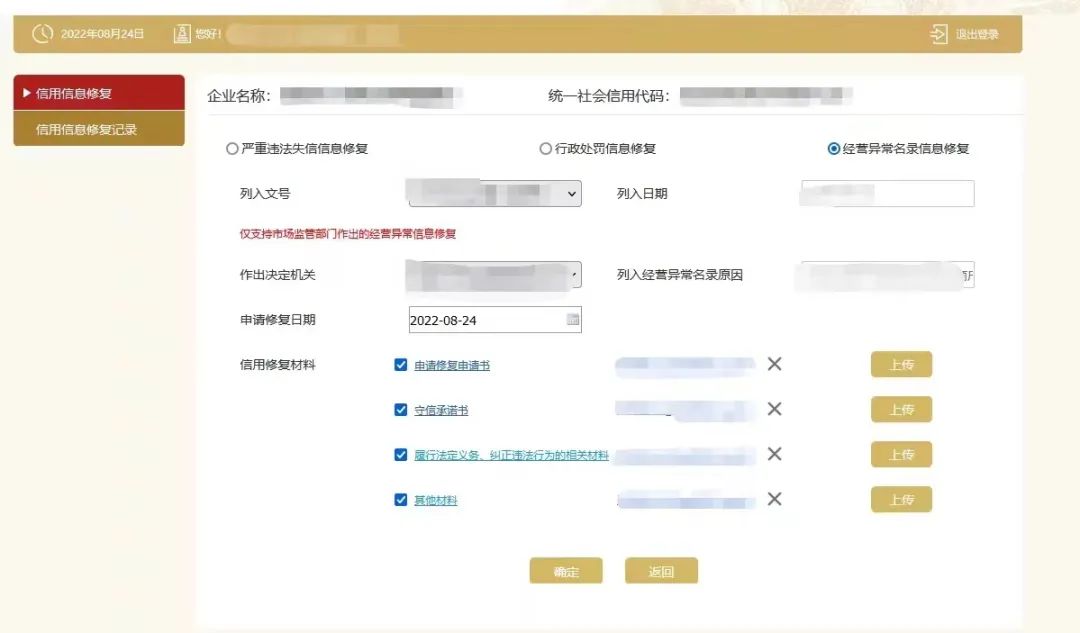Delete the 履行法定义务 material file with X
The height and width of the screenshot is (633, 1080).
(x=774, y=454)
